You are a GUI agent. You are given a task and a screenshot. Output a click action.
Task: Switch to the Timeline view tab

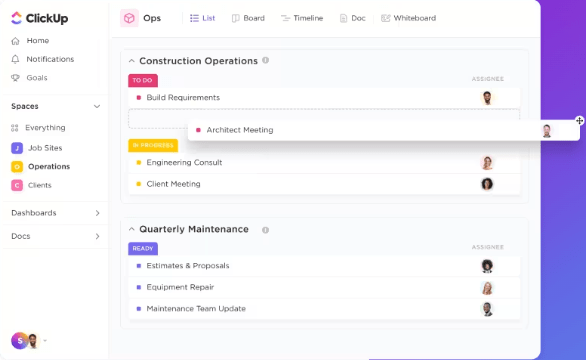point(302,18)
